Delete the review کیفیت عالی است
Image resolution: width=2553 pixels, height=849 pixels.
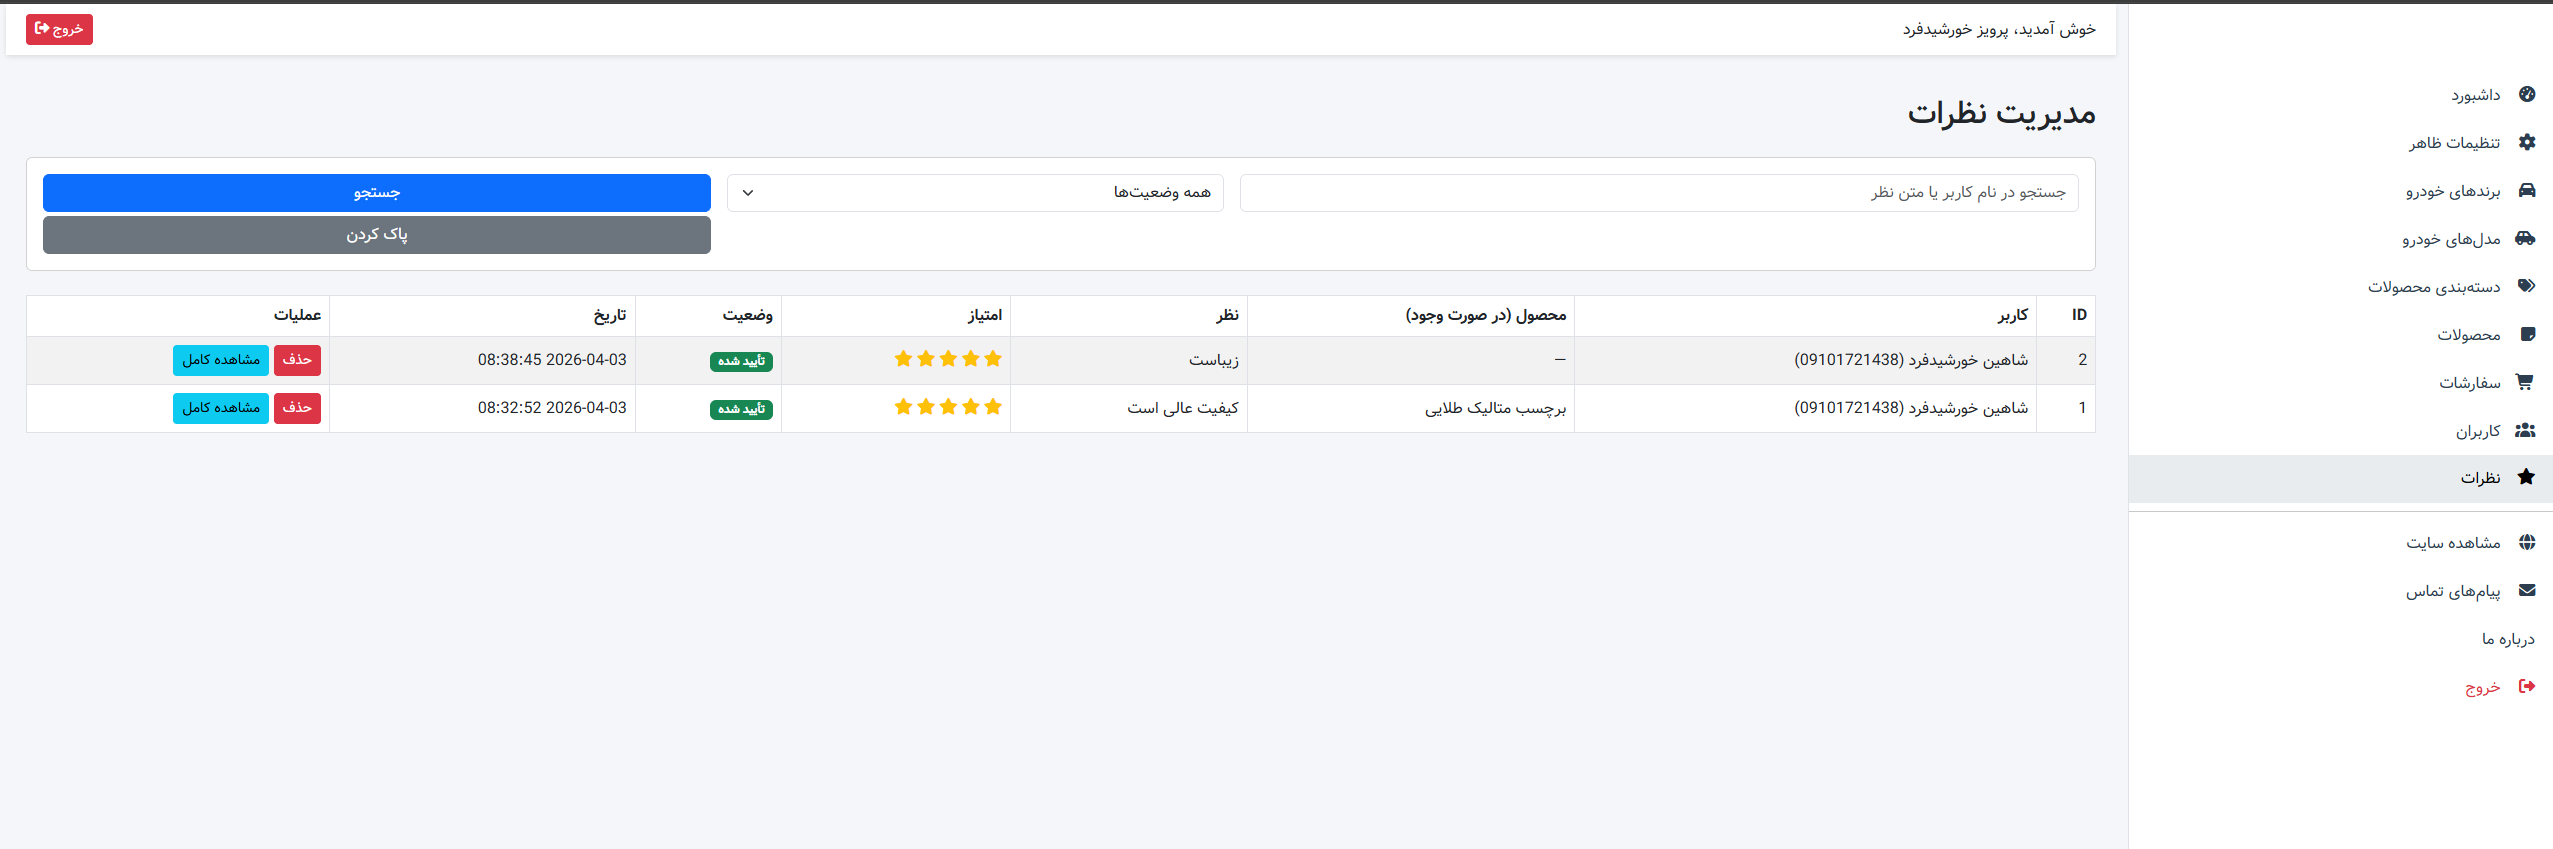297,408
